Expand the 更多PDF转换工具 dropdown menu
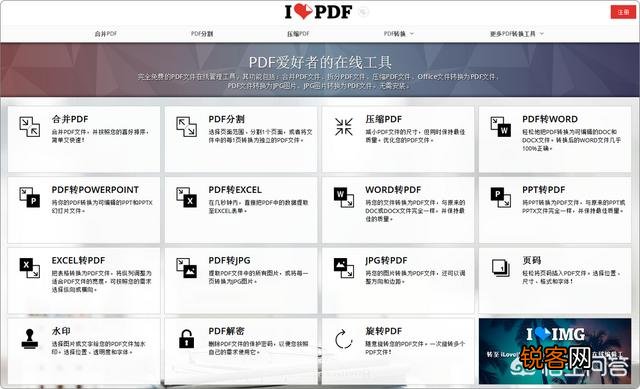Viewport: 640px width, 389px height. [x=517, y=34]
